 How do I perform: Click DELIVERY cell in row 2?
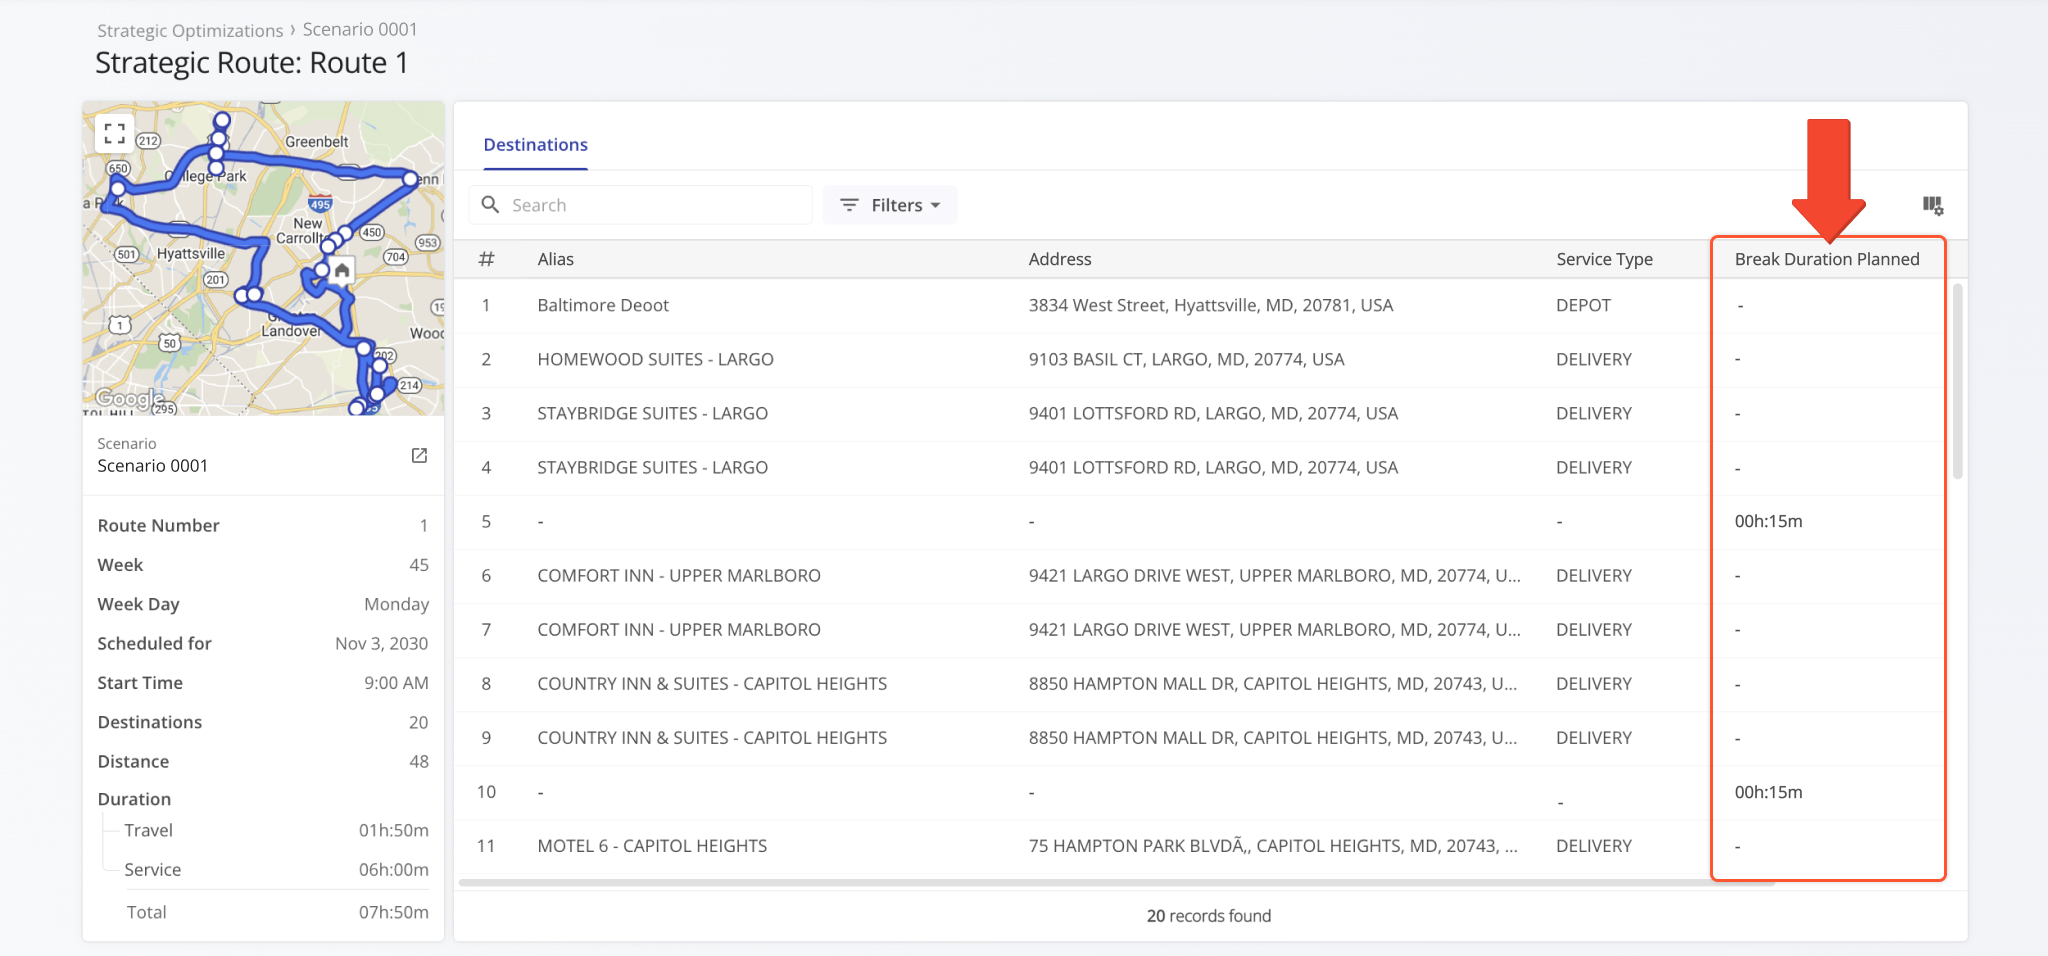coord(1593,359)
